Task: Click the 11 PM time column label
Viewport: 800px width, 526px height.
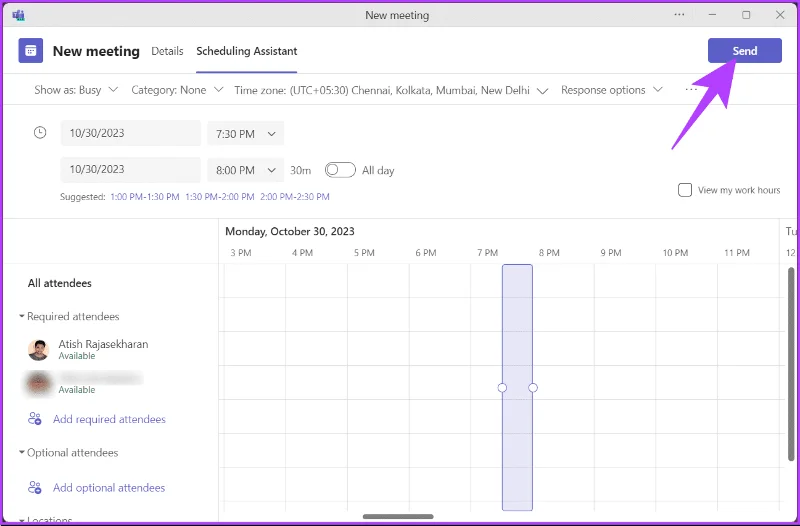Action: [x=737, y=253]
